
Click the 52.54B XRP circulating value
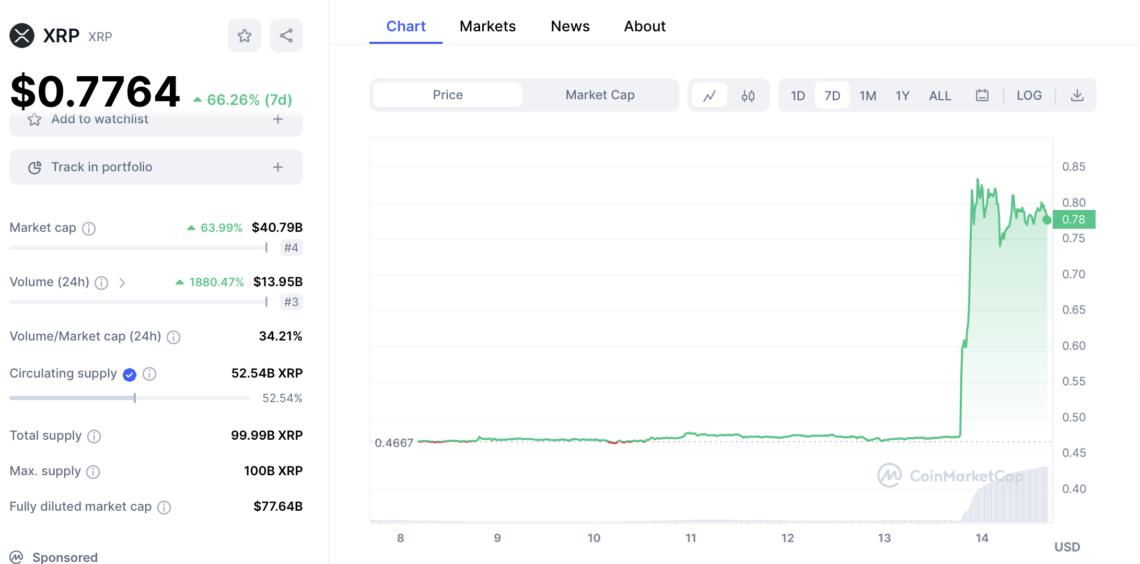point(267,374)
